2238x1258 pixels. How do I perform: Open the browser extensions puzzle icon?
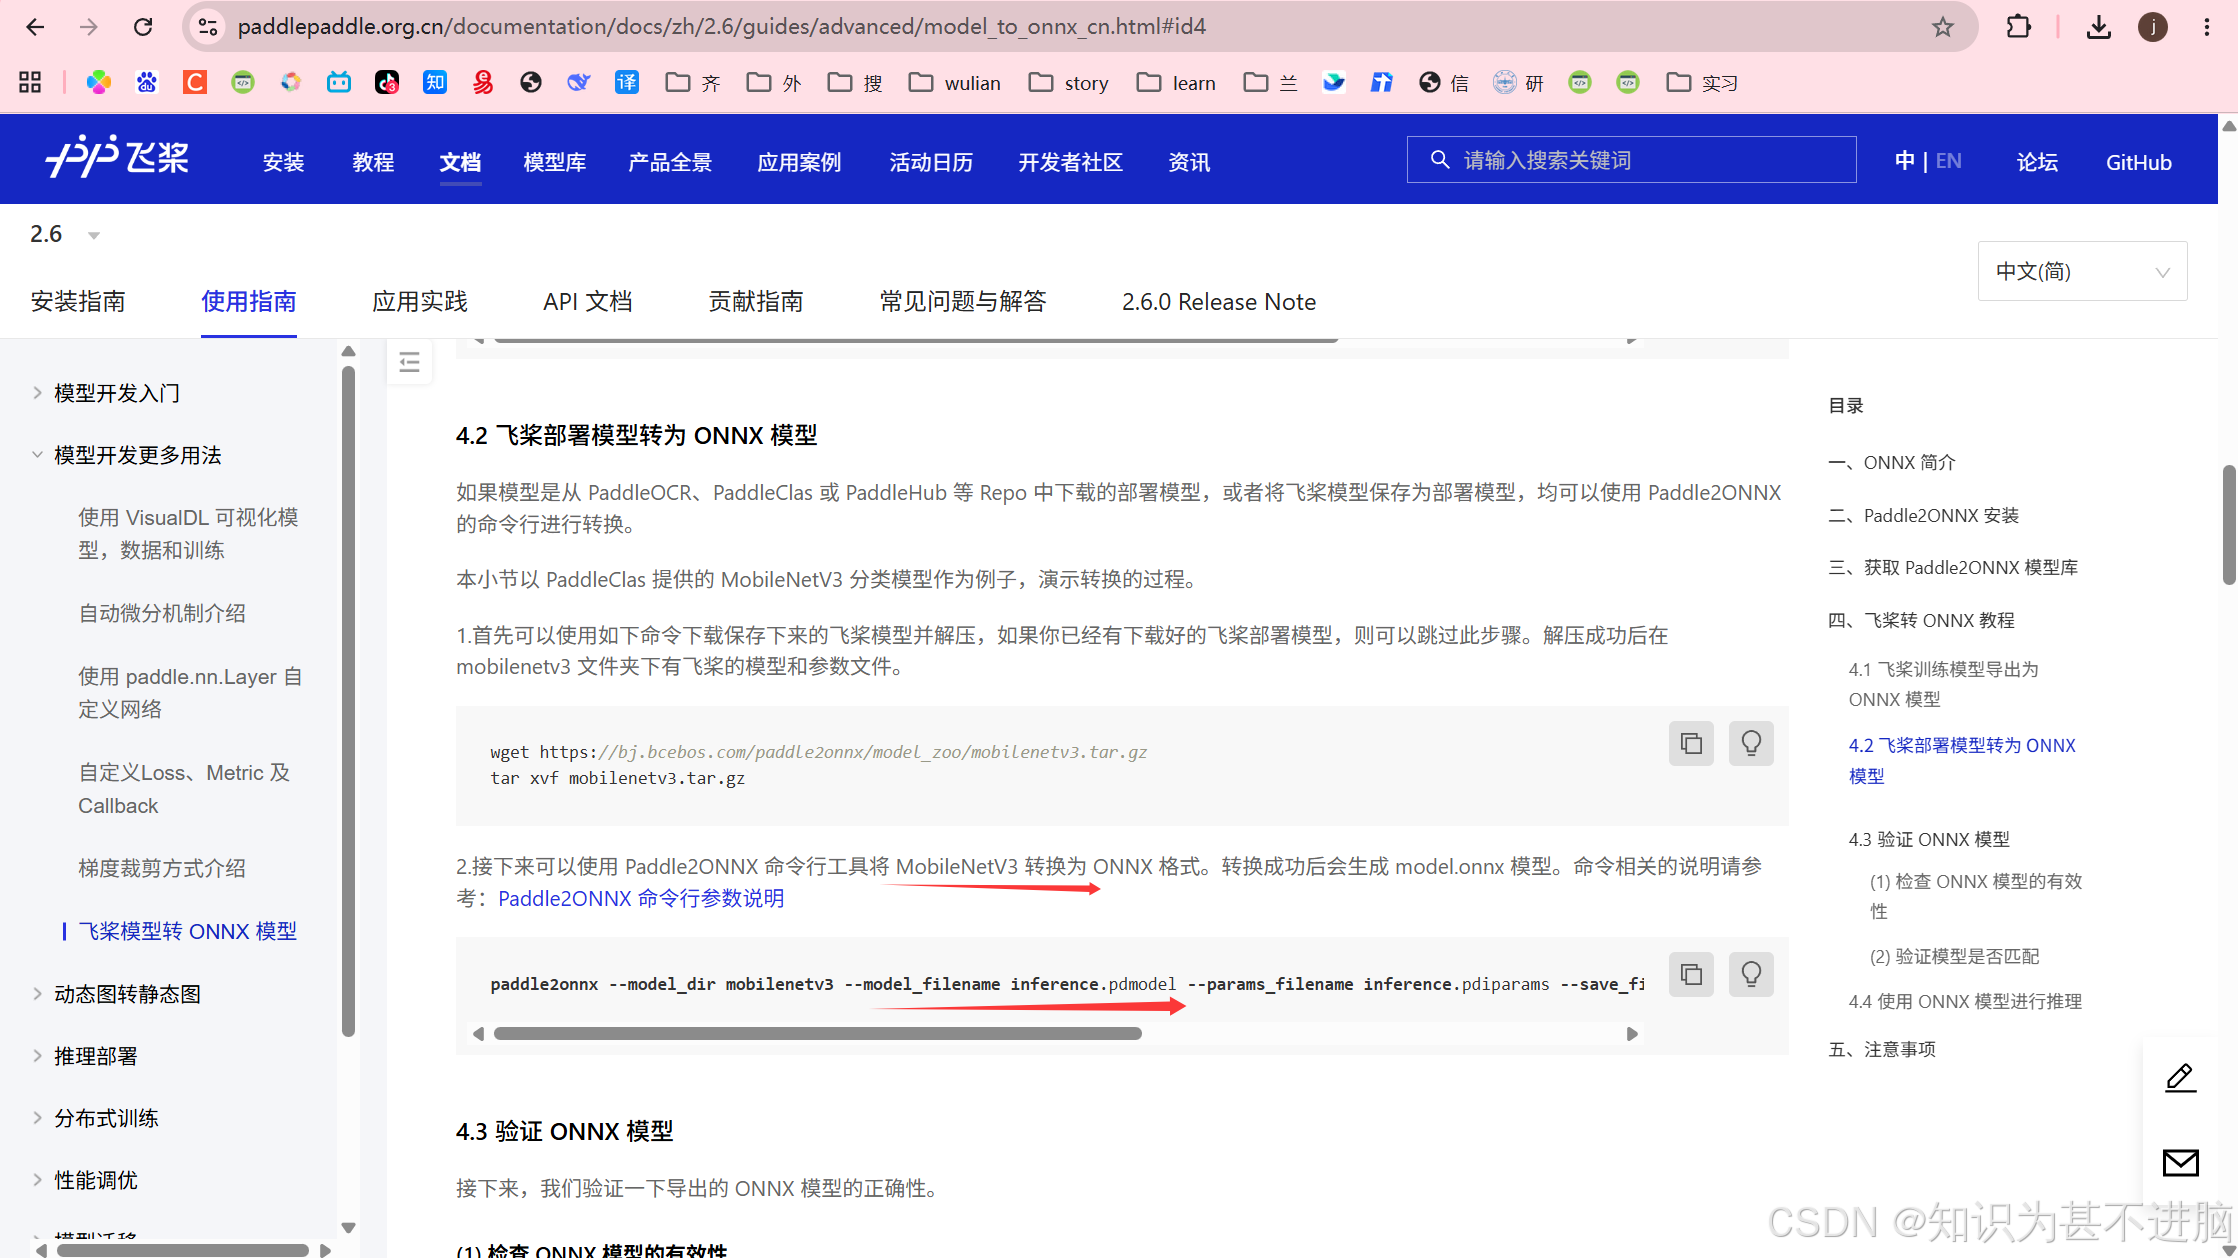[2018, 27]
